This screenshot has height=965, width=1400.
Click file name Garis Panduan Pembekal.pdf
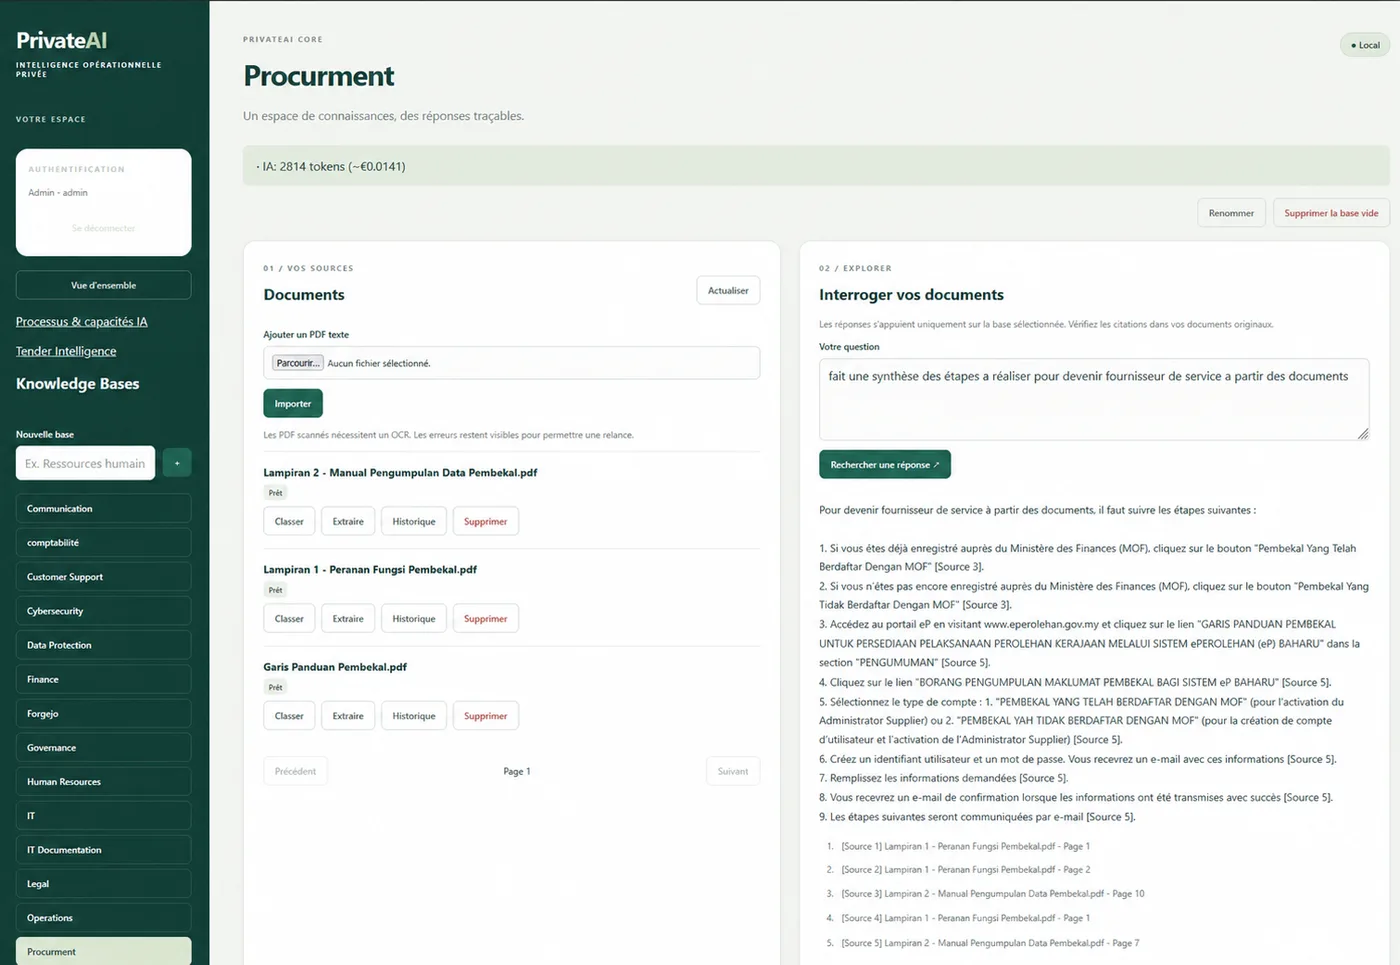[x=335, y=666]
